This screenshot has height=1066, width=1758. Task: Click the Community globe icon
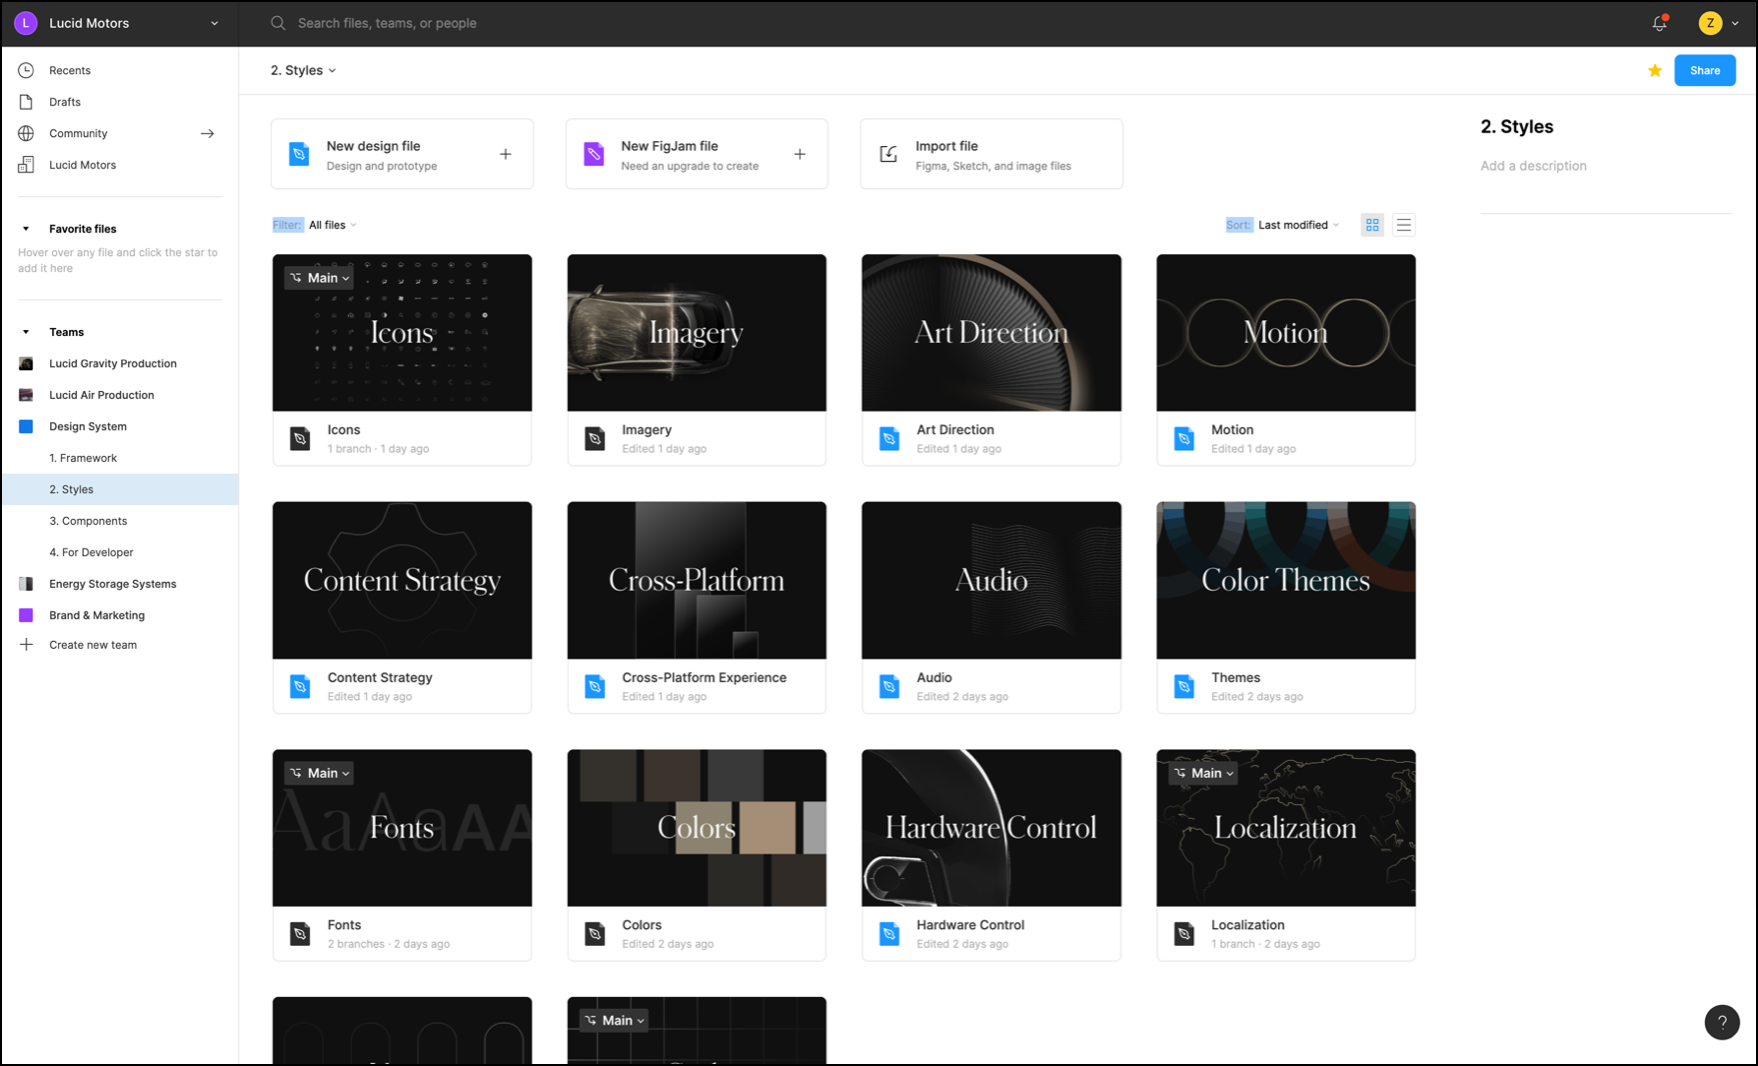[x=26, y=133]
